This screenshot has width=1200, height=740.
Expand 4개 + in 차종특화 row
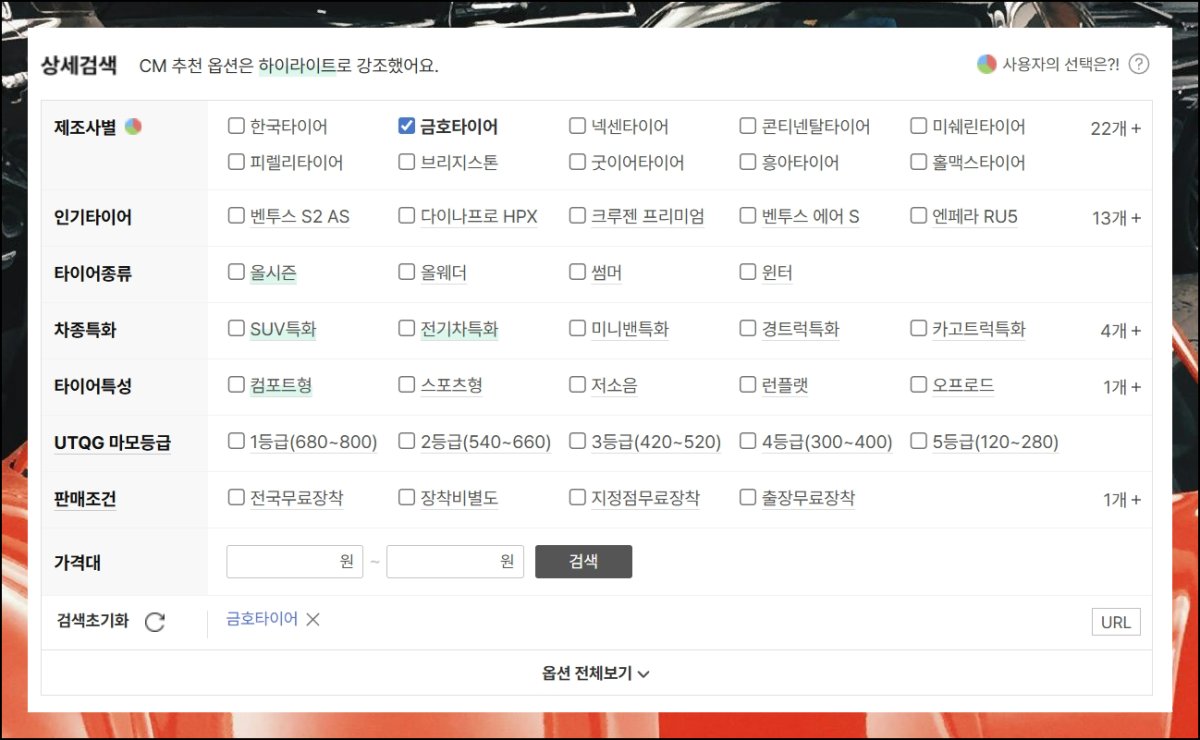(1120, 330)
